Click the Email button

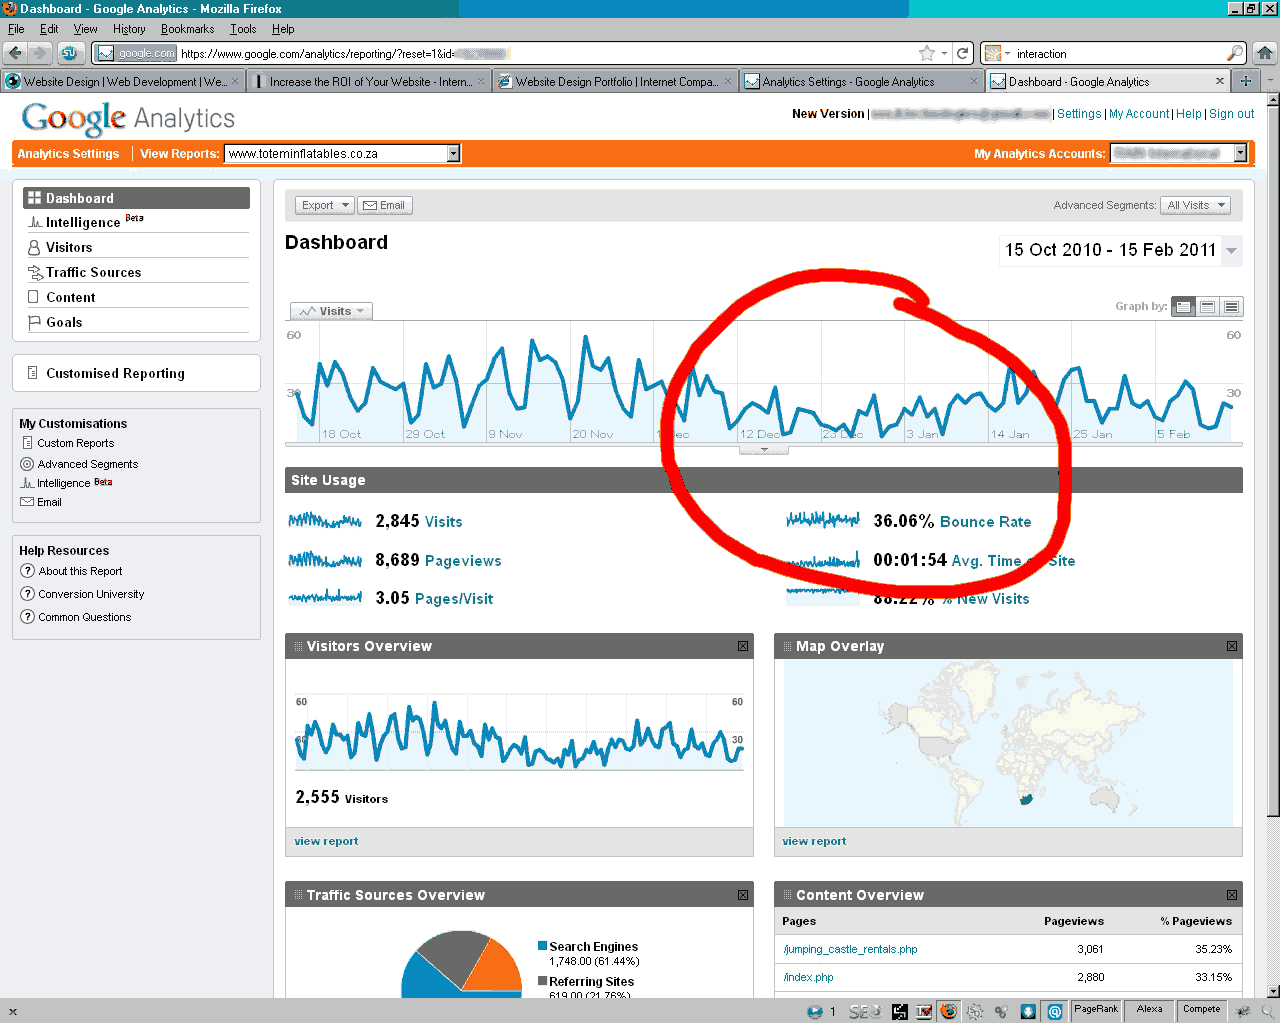pyautogui.click(x=384, y=205)
